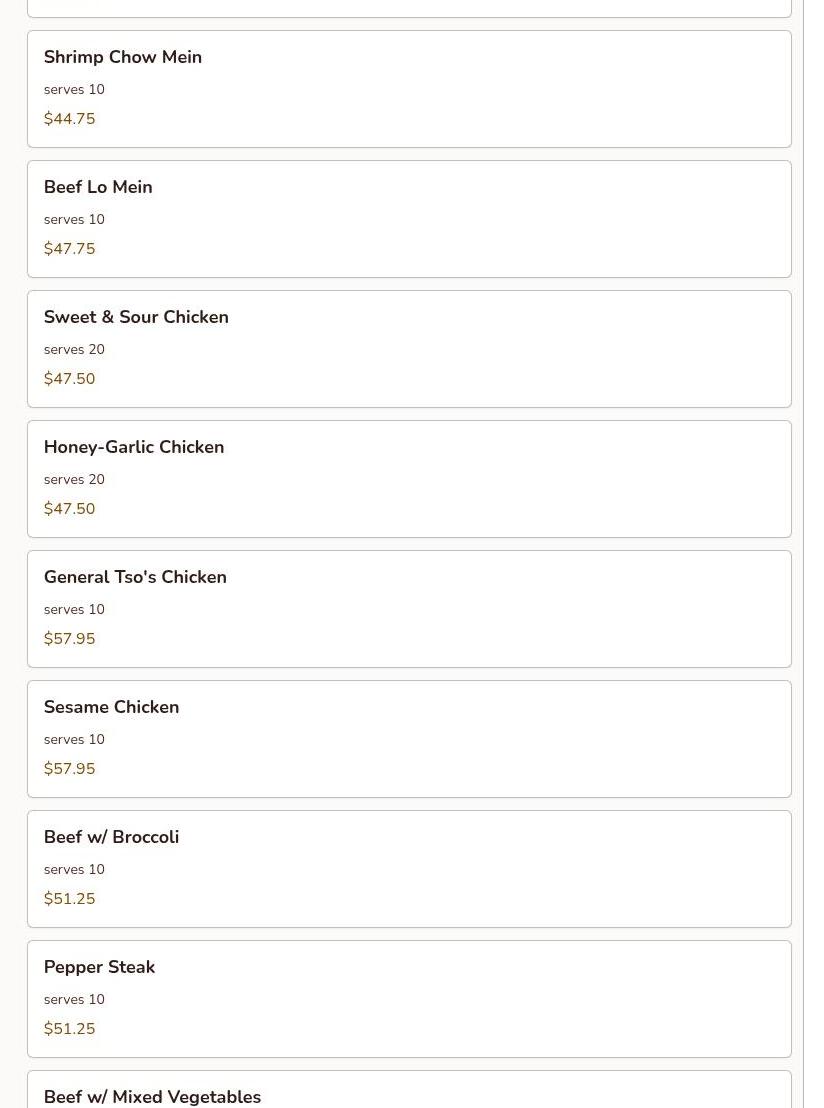Select the Beef Lo Mein item
Viewport: 824px width, 1108px height.
[x=409, y=219]
